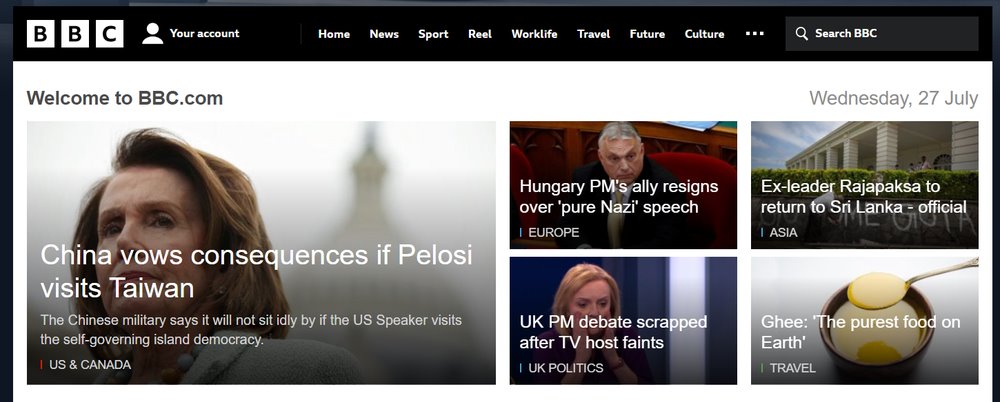Image resolution: width=1000 pixels, height=402 pixels.
Task: Open Rajapaksa return to Sri Lanka story
Action: 864,197
